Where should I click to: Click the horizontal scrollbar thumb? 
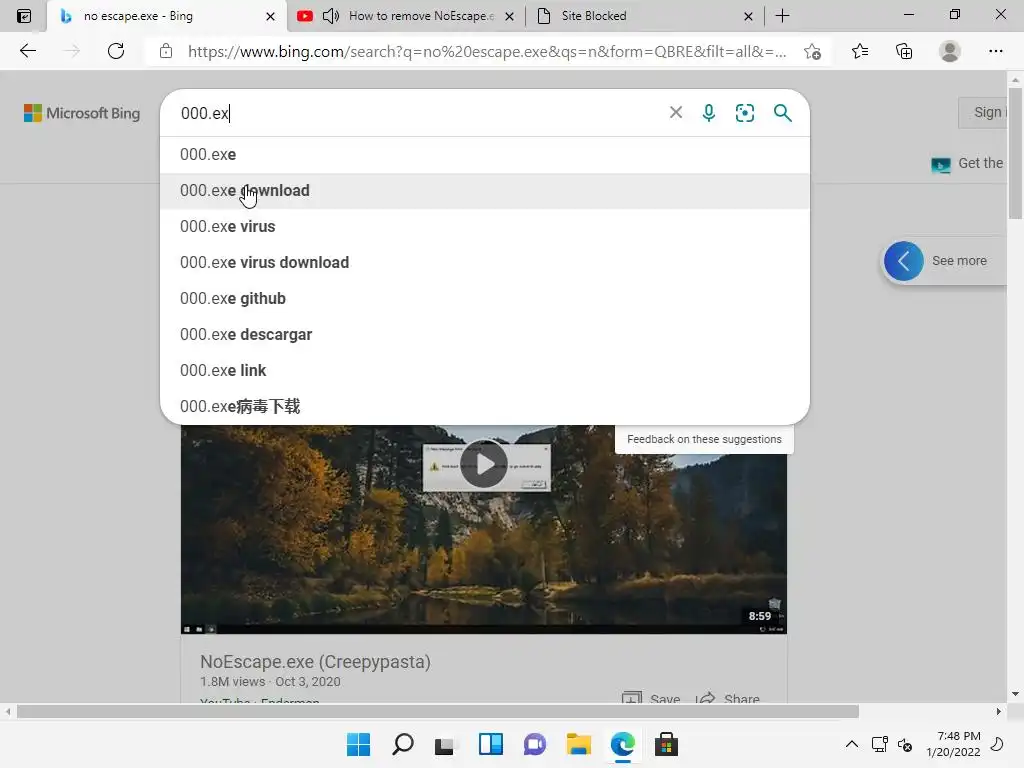click(438, 711)
